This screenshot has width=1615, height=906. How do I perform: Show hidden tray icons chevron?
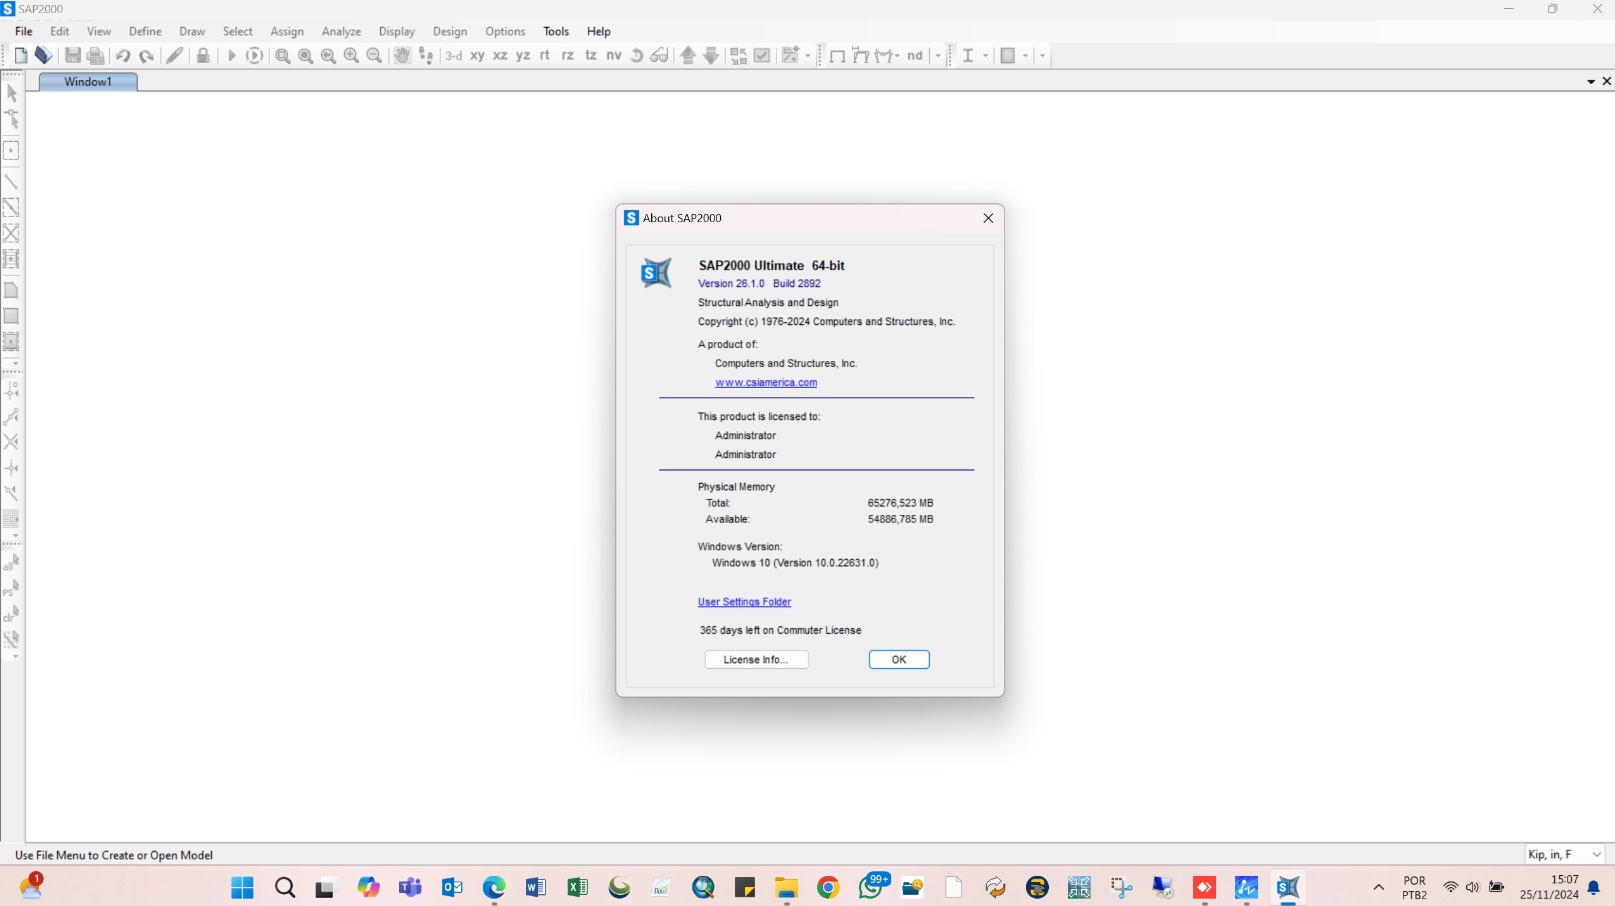[1378, 888]
